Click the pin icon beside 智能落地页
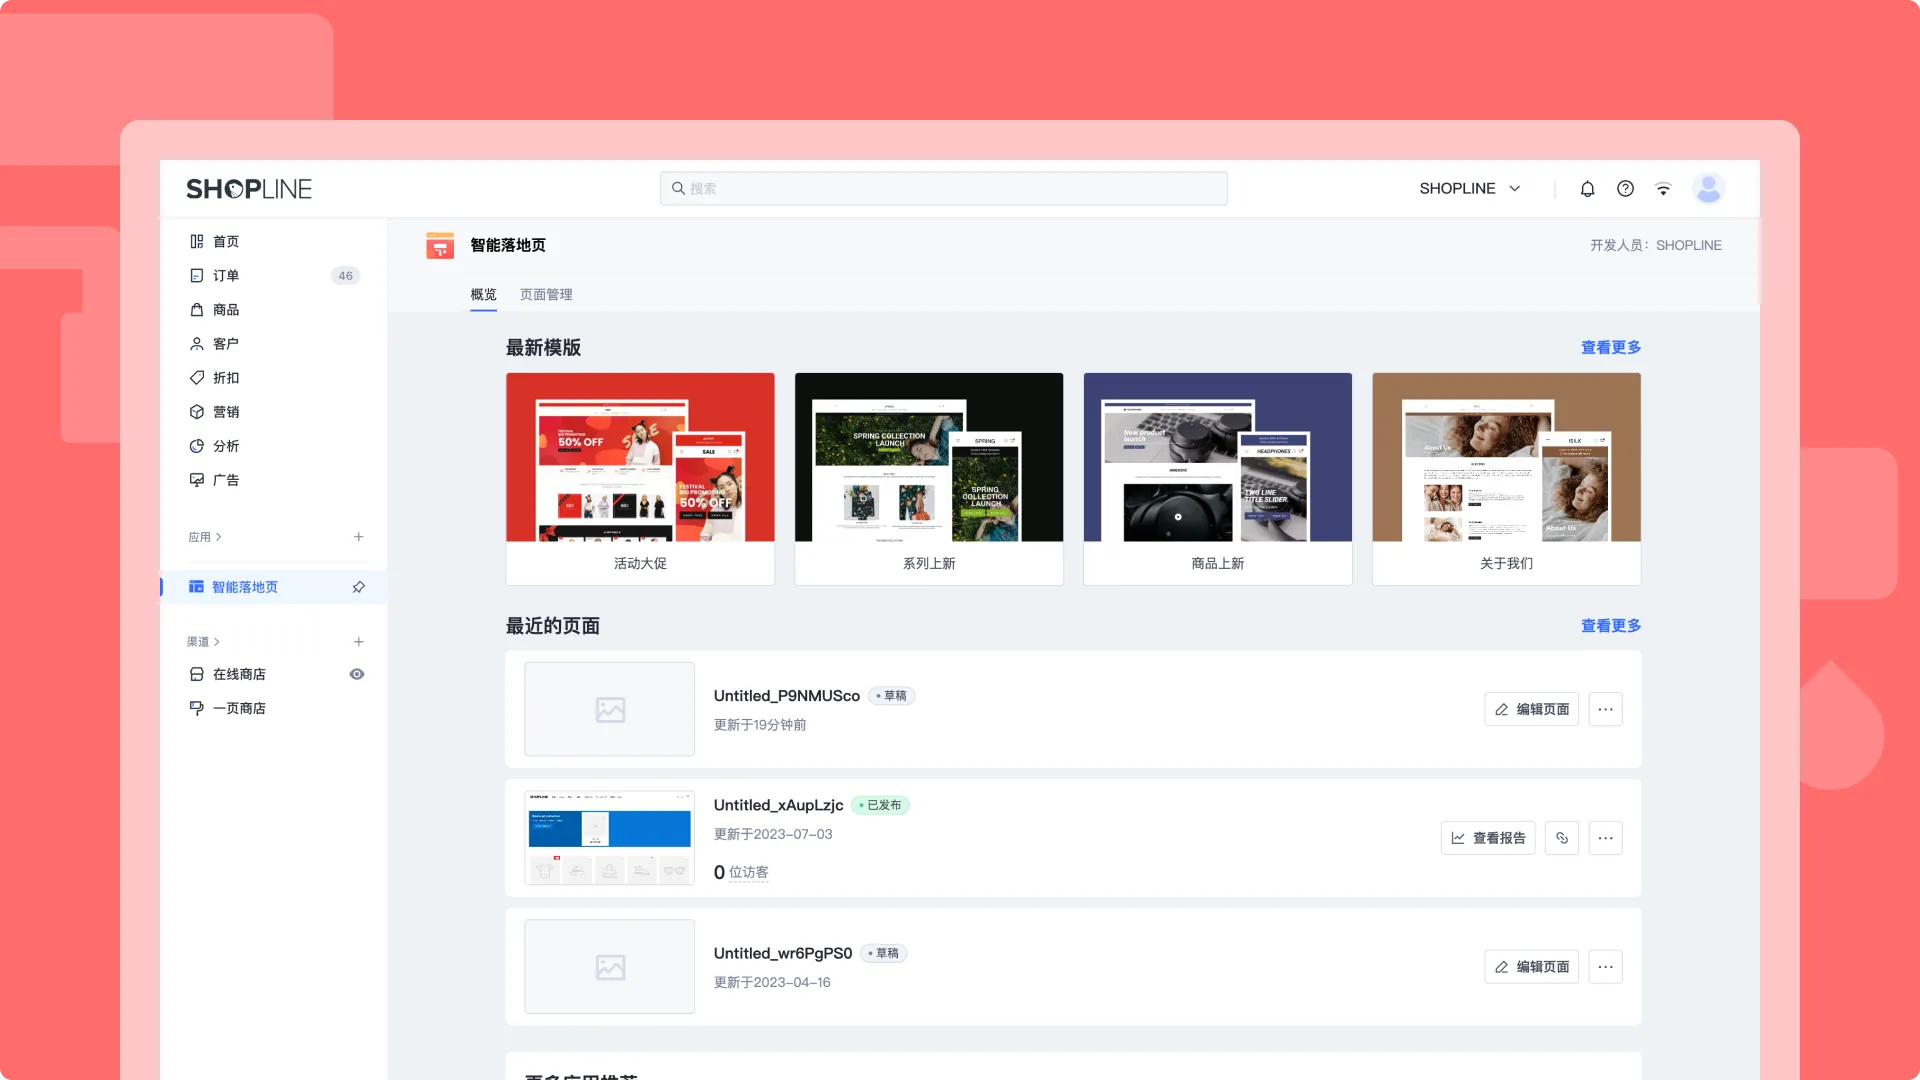This screenshot has height=1080, width=1920. (x=358, y=587)
